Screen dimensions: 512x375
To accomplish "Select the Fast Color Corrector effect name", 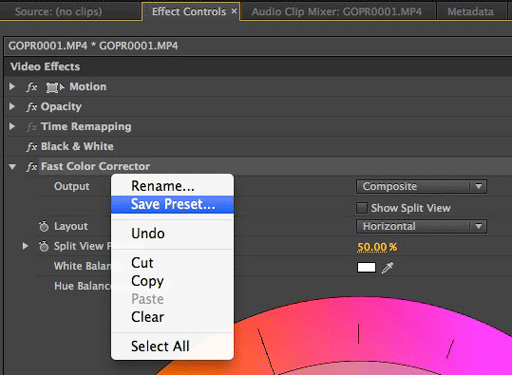I will pos(95,166).
